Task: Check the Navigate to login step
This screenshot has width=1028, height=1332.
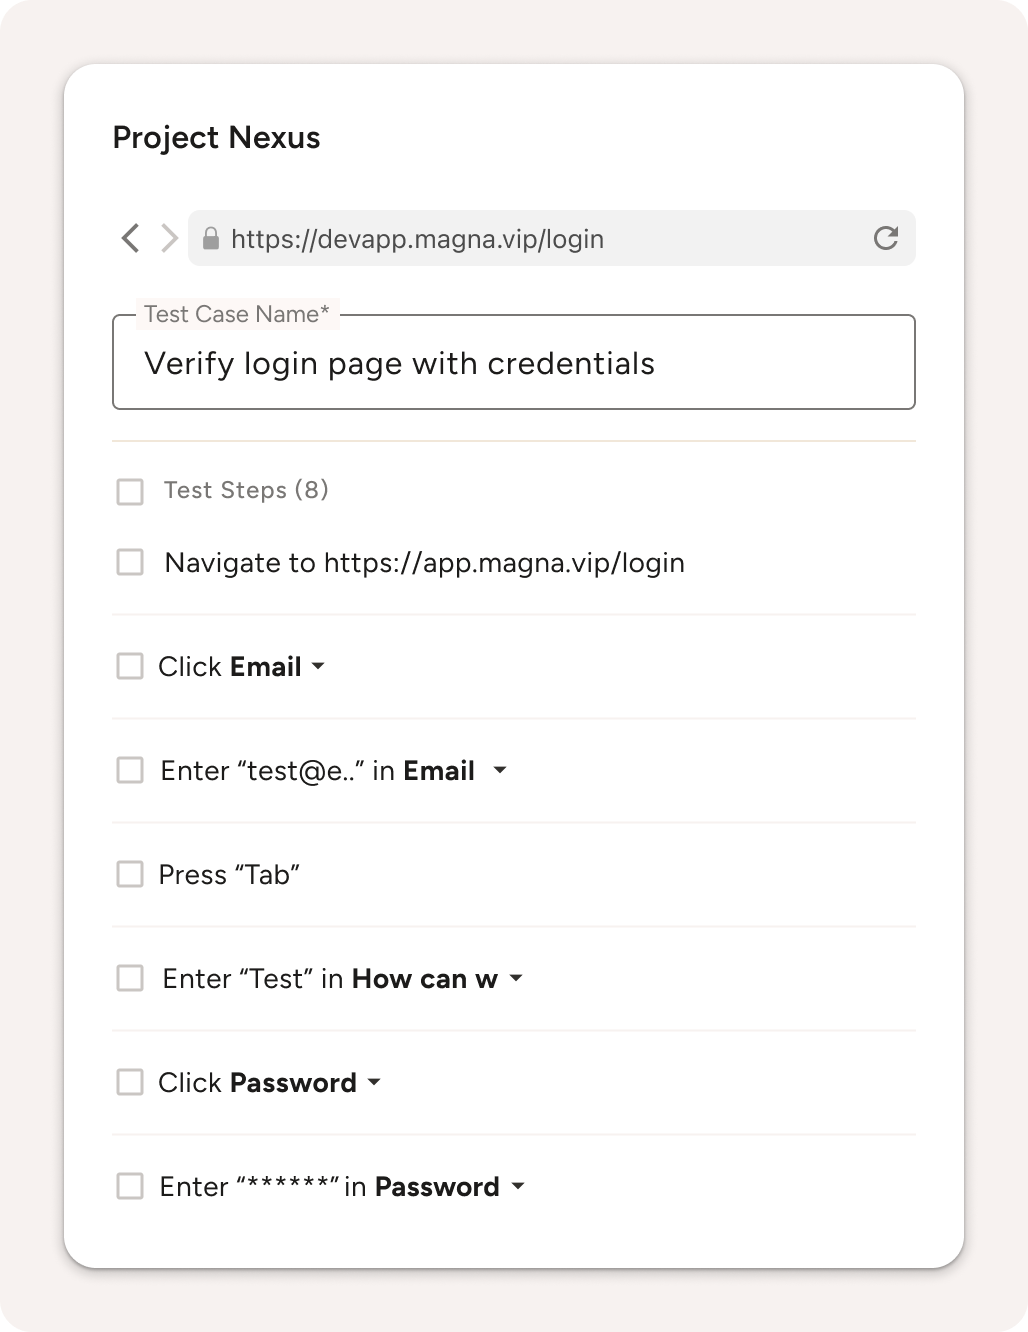Action: pyautogui.click(x=130, y=562)
